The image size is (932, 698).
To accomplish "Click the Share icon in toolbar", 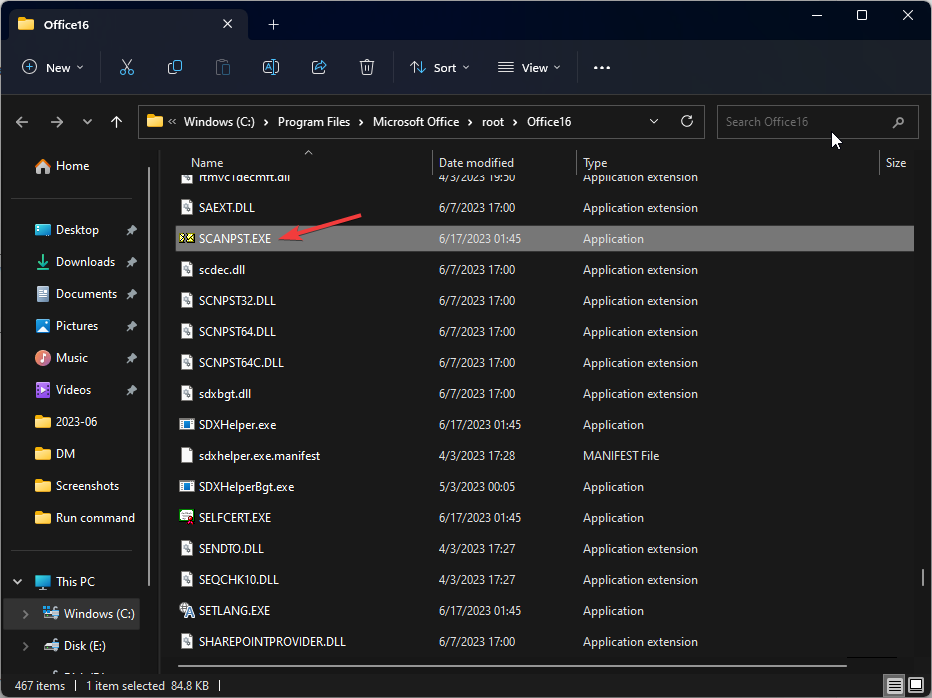I will (x=319, y=68).
